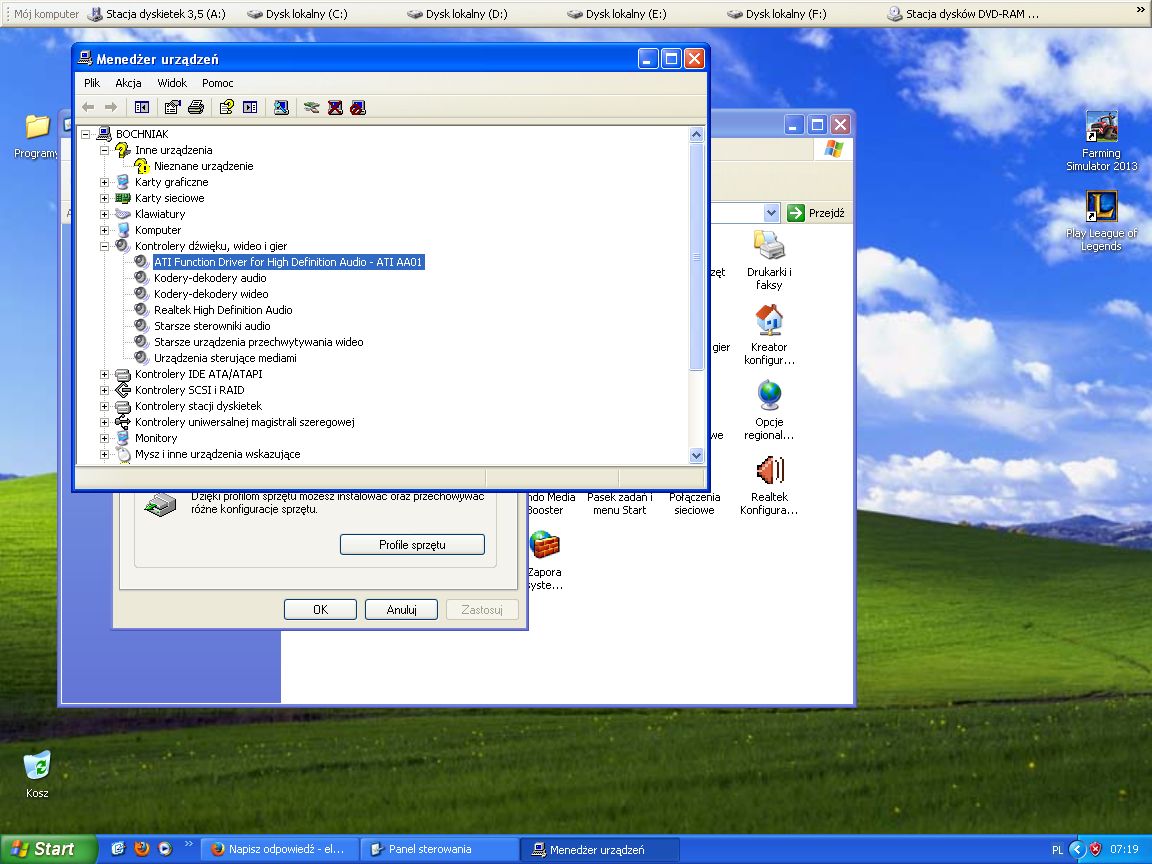Open Stacja dyskietek 3,5 (A:) from top toolbar
Screen dimensions: 1152x864
157,13
